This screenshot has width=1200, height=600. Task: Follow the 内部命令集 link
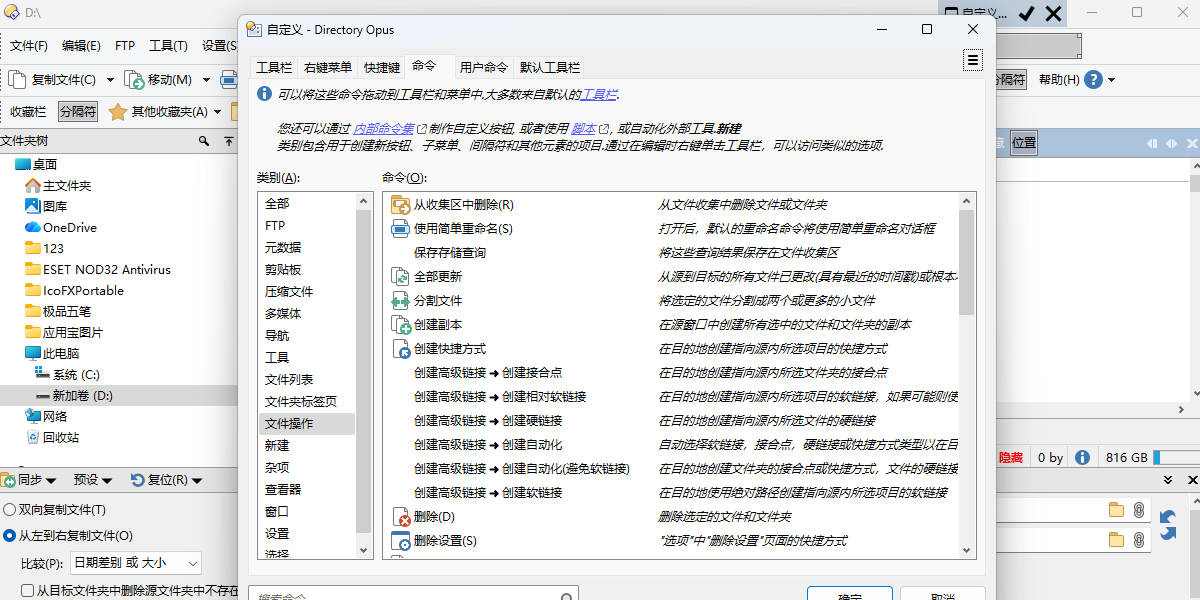click(384, 129)
